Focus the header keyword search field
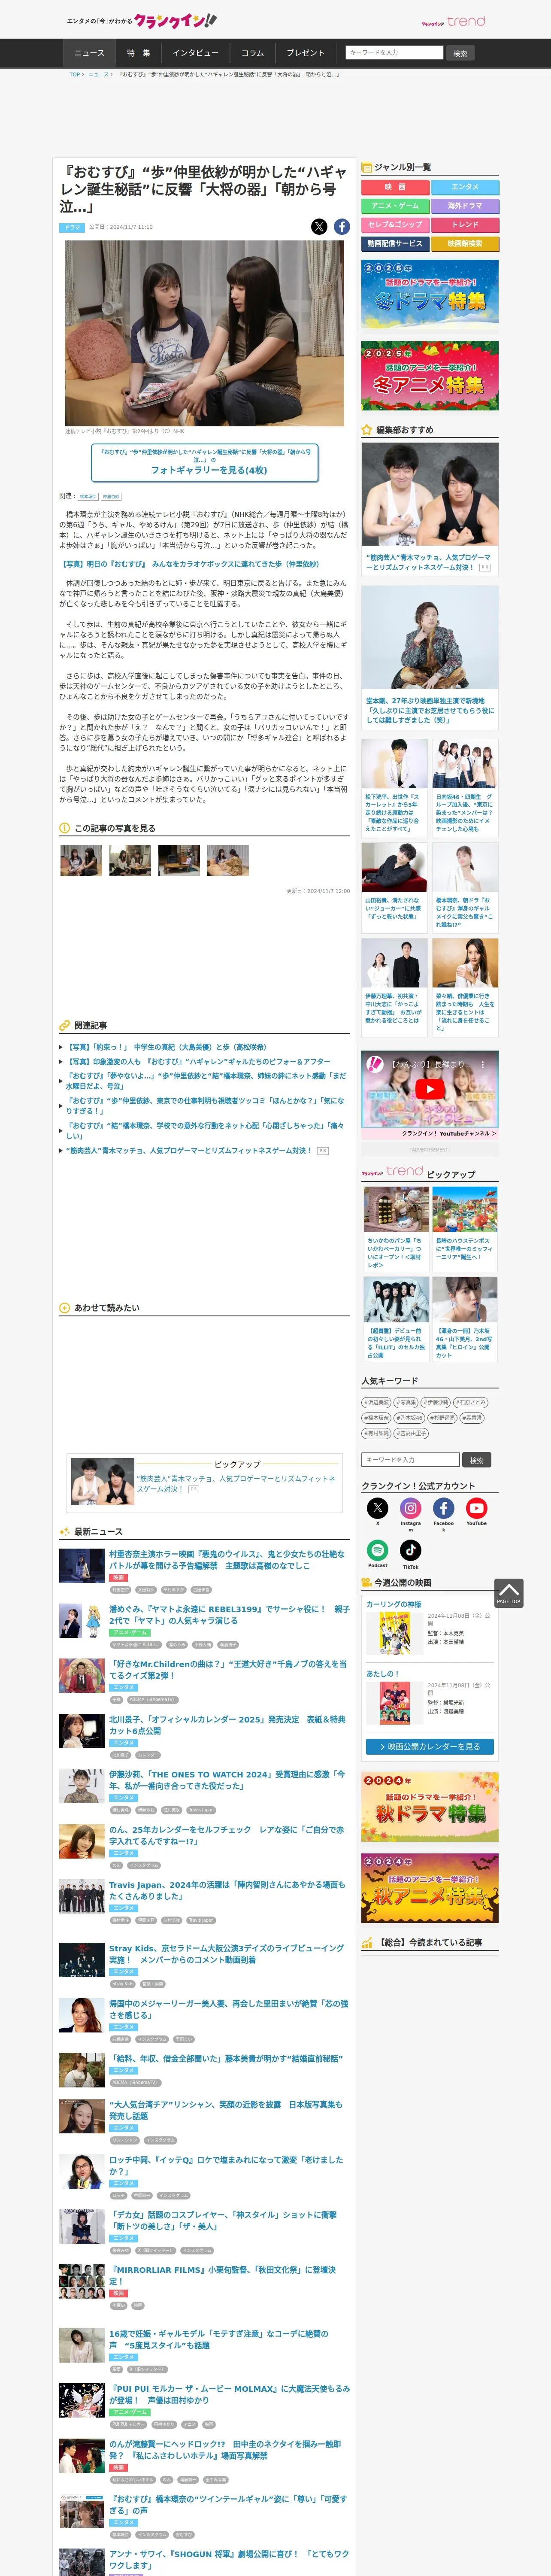 (x=394, y=53)
